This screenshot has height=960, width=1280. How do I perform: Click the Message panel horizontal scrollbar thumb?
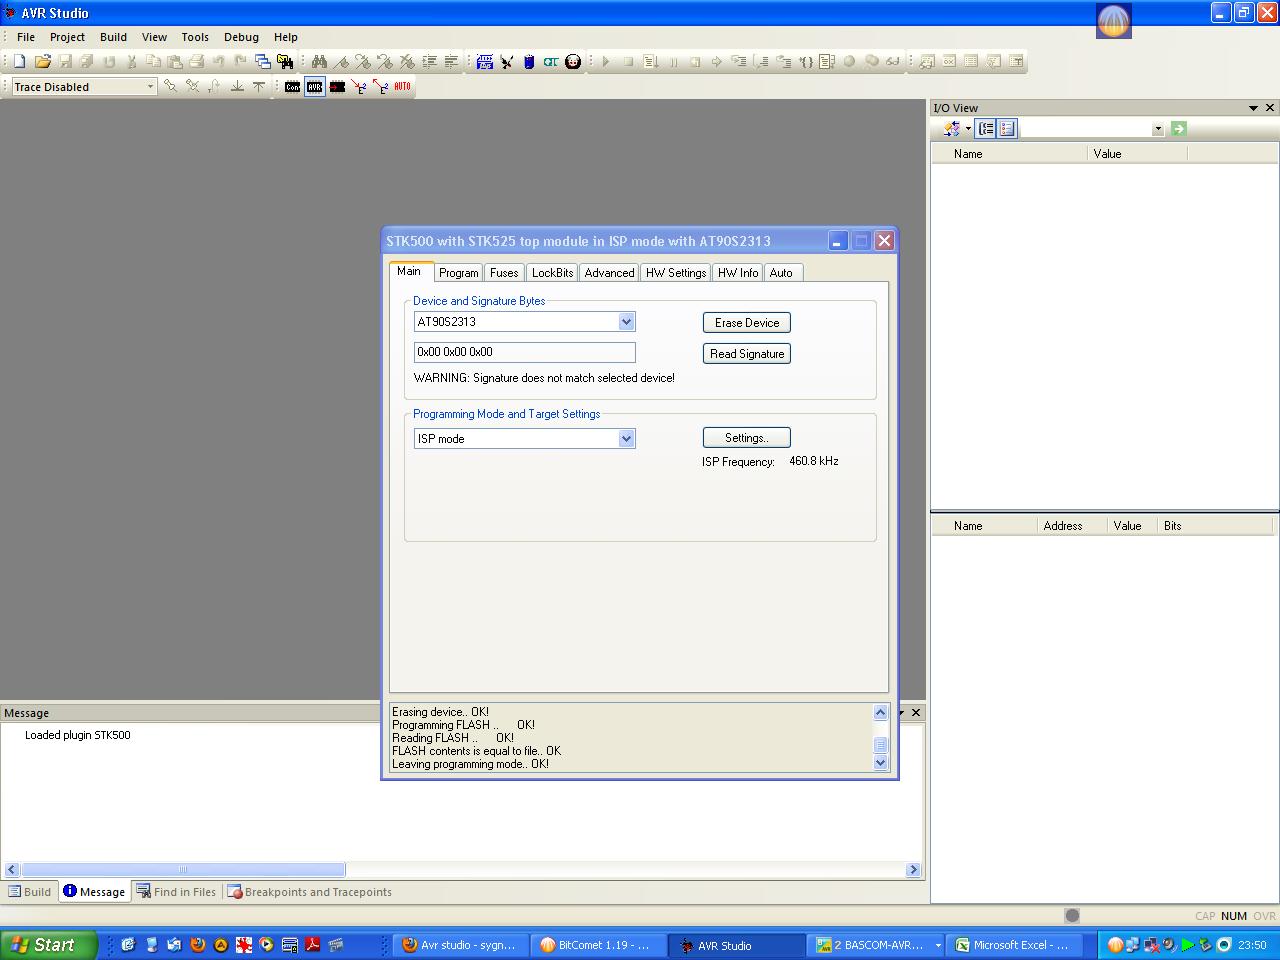[183, 870]
